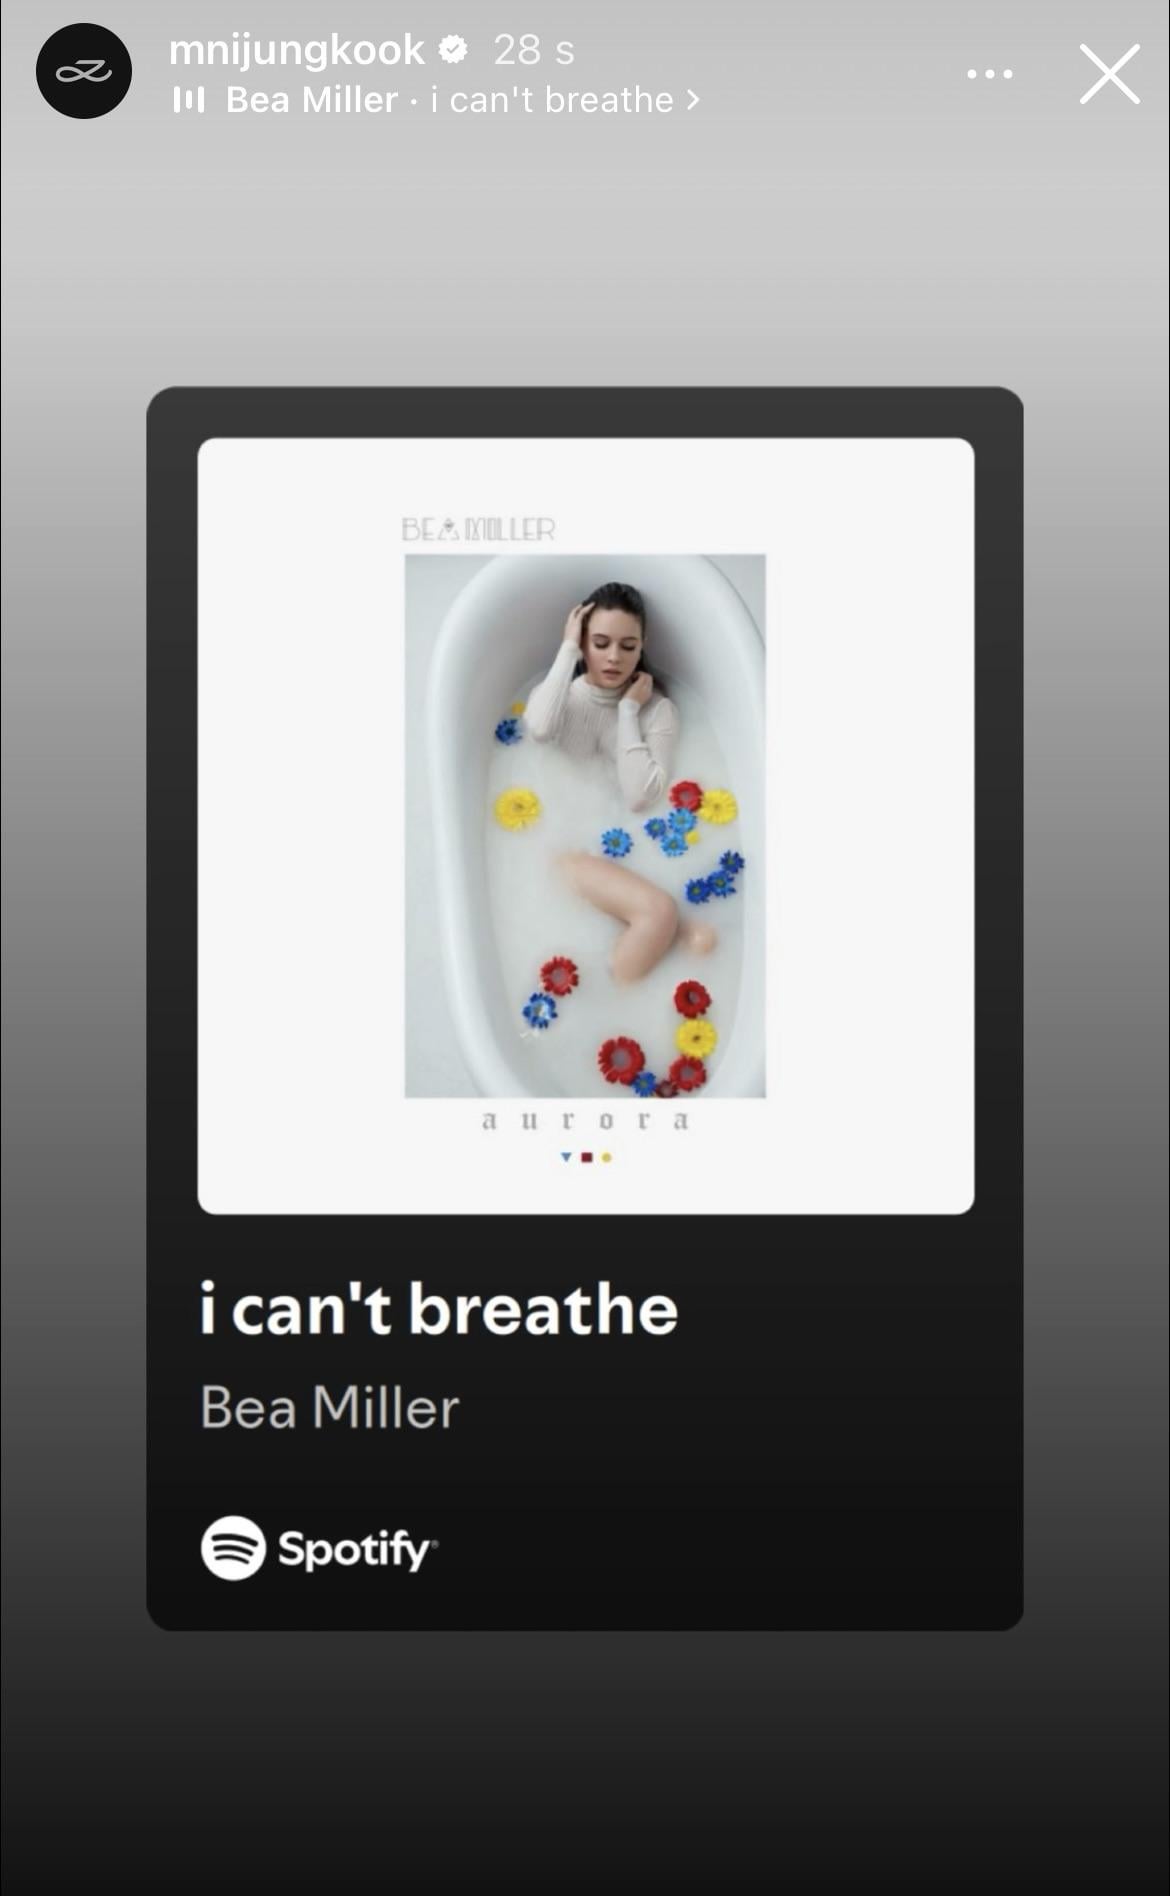
Task: Click the Bea Miller artist name on card
Action: (330, 1407)
